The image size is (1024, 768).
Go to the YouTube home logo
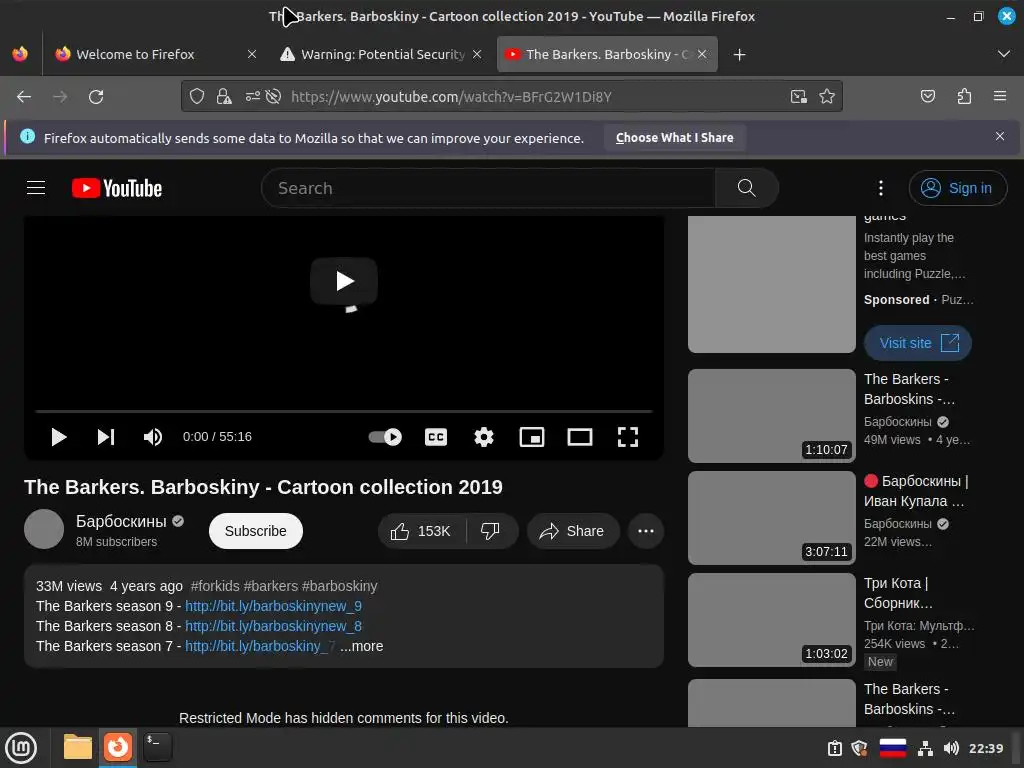click(117, 188)
